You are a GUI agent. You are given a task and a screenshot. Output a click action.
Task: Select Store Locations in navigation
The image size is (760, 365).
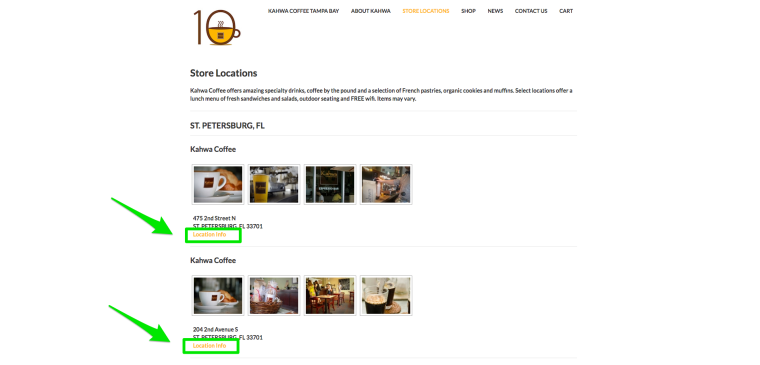click(x=426, y=11)
